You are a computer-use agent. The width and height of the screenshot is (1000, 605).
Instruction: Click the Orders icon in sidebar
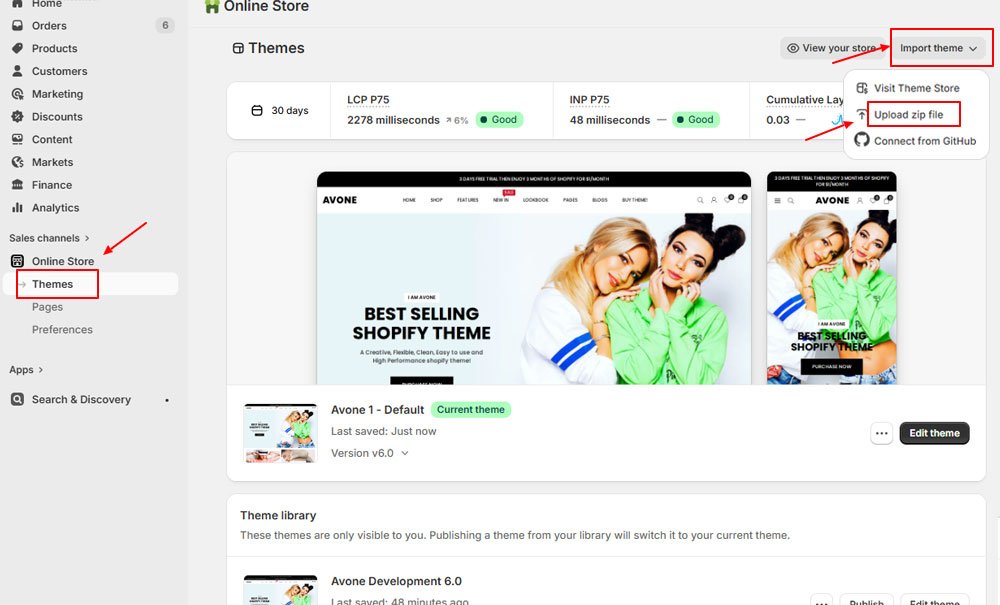pos(17,25)
